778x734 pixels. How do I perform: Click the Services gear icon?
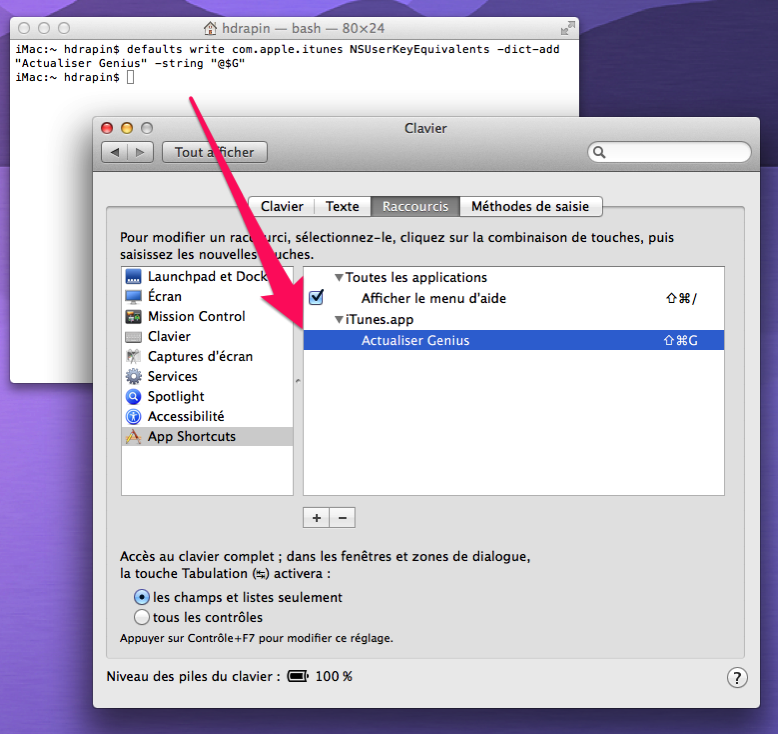(133, 377)
